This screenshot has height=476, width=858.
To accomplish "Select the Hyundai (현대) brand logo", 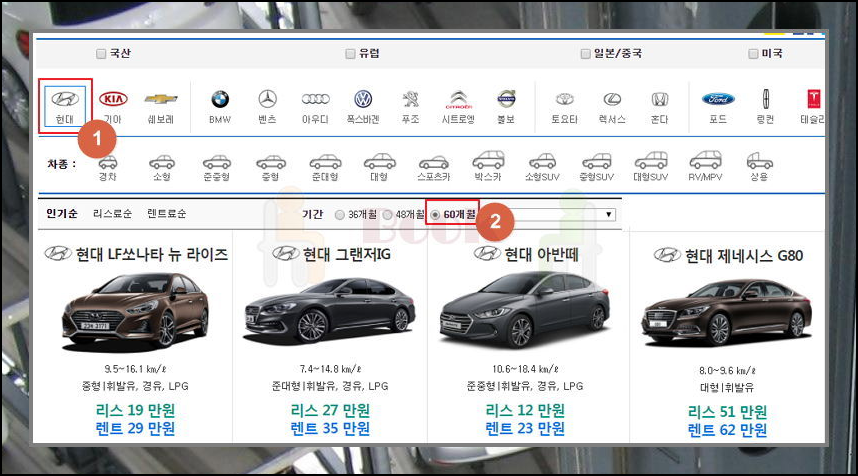I will coord(65,99).
